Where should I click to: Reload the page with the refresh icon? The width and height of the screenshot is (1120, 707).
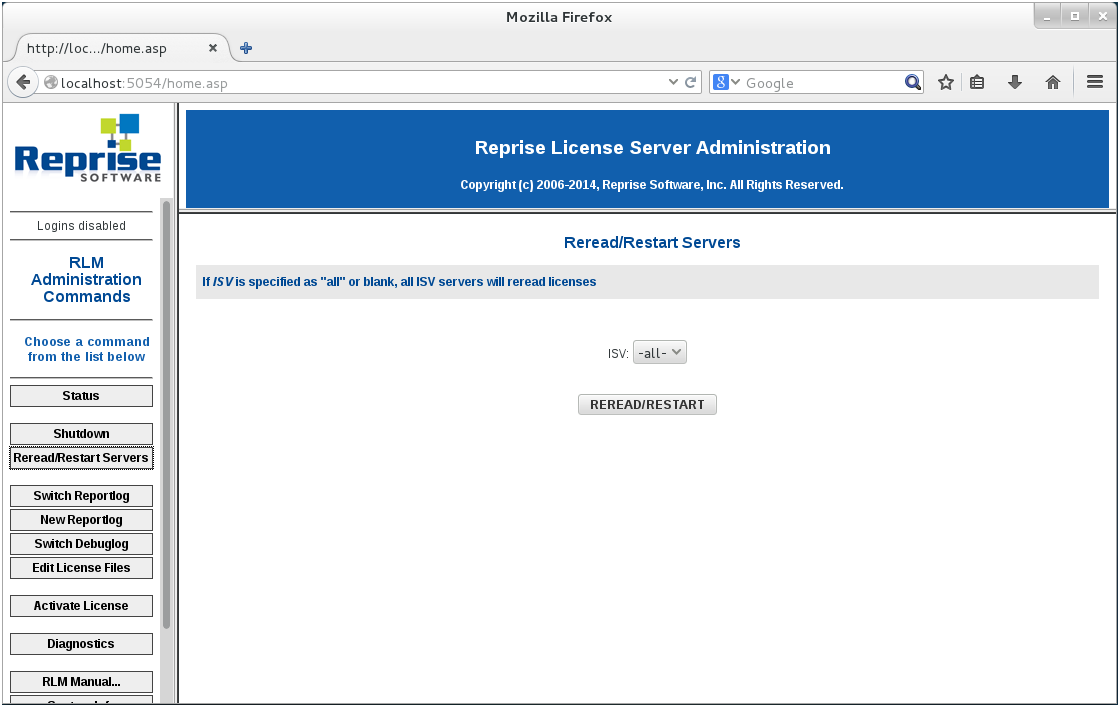pos(691,82)
